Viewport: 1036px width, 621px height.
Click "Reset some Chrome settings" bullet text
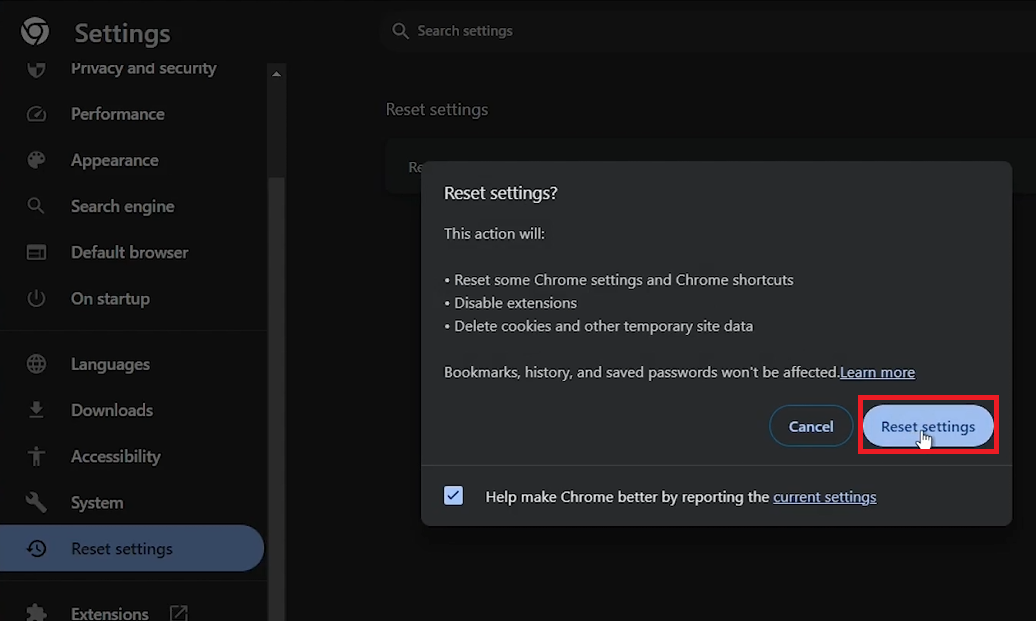(x=624, y=280)
